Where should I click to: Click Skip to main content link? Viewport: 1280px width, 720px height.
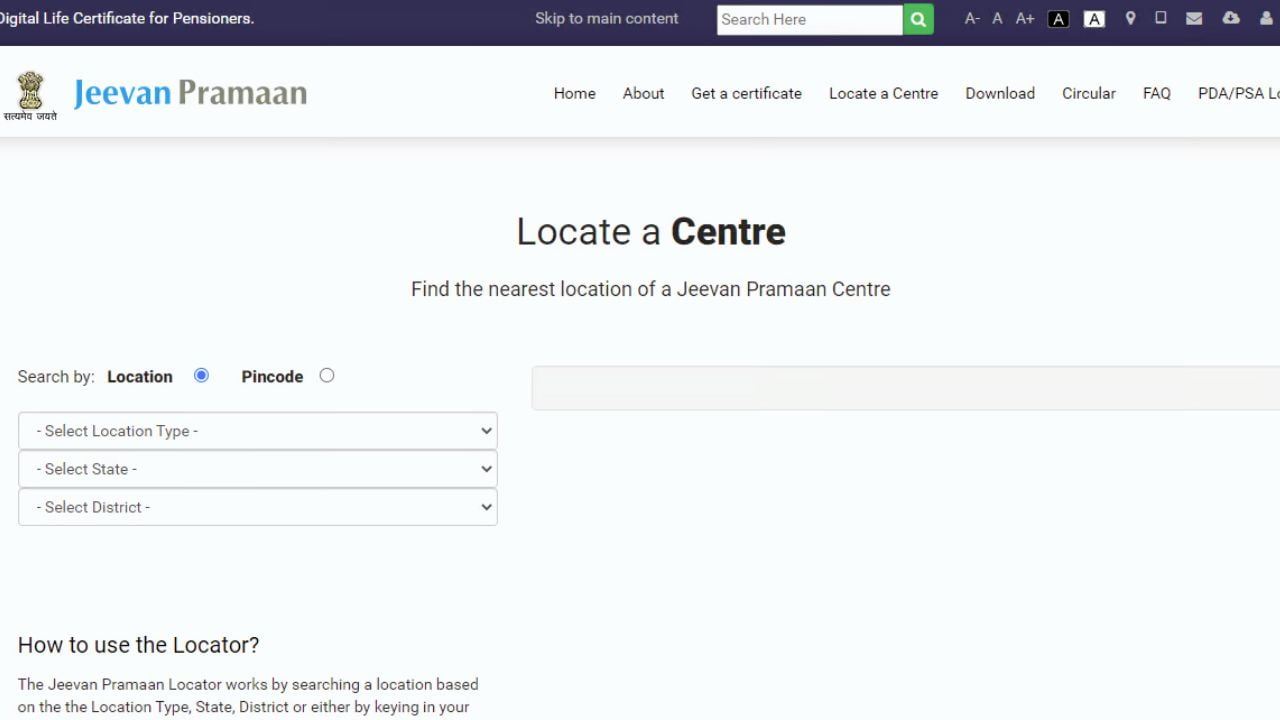[x=606, y=18]
